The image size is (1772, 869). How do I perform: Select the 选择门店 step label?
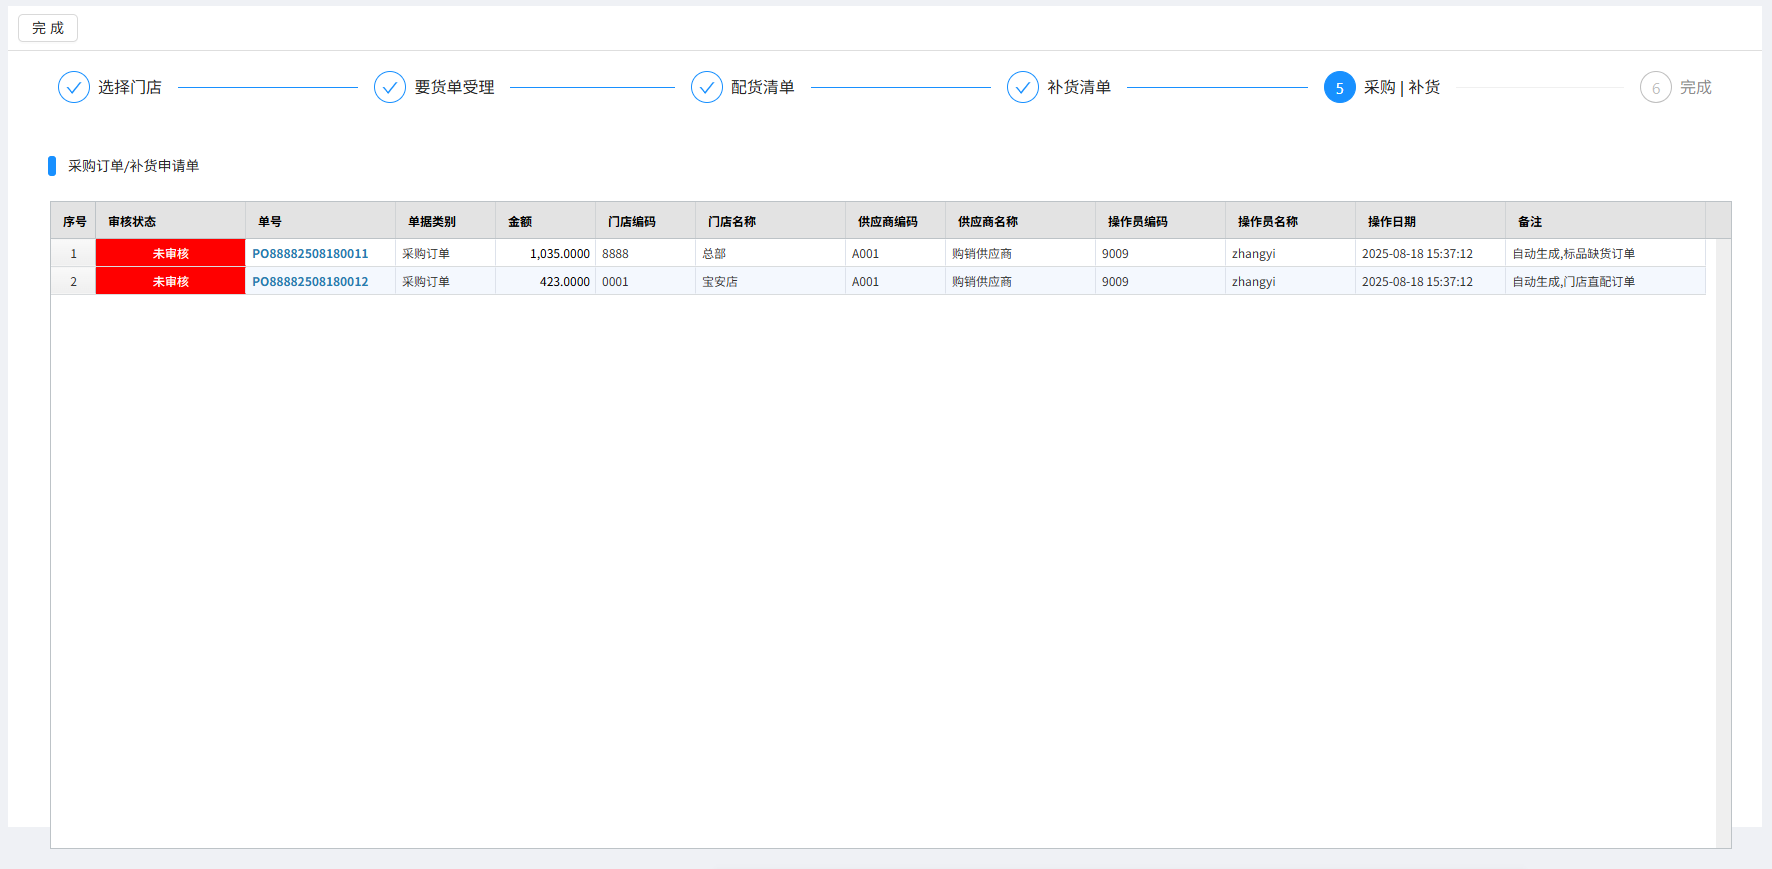click(130, 87)
